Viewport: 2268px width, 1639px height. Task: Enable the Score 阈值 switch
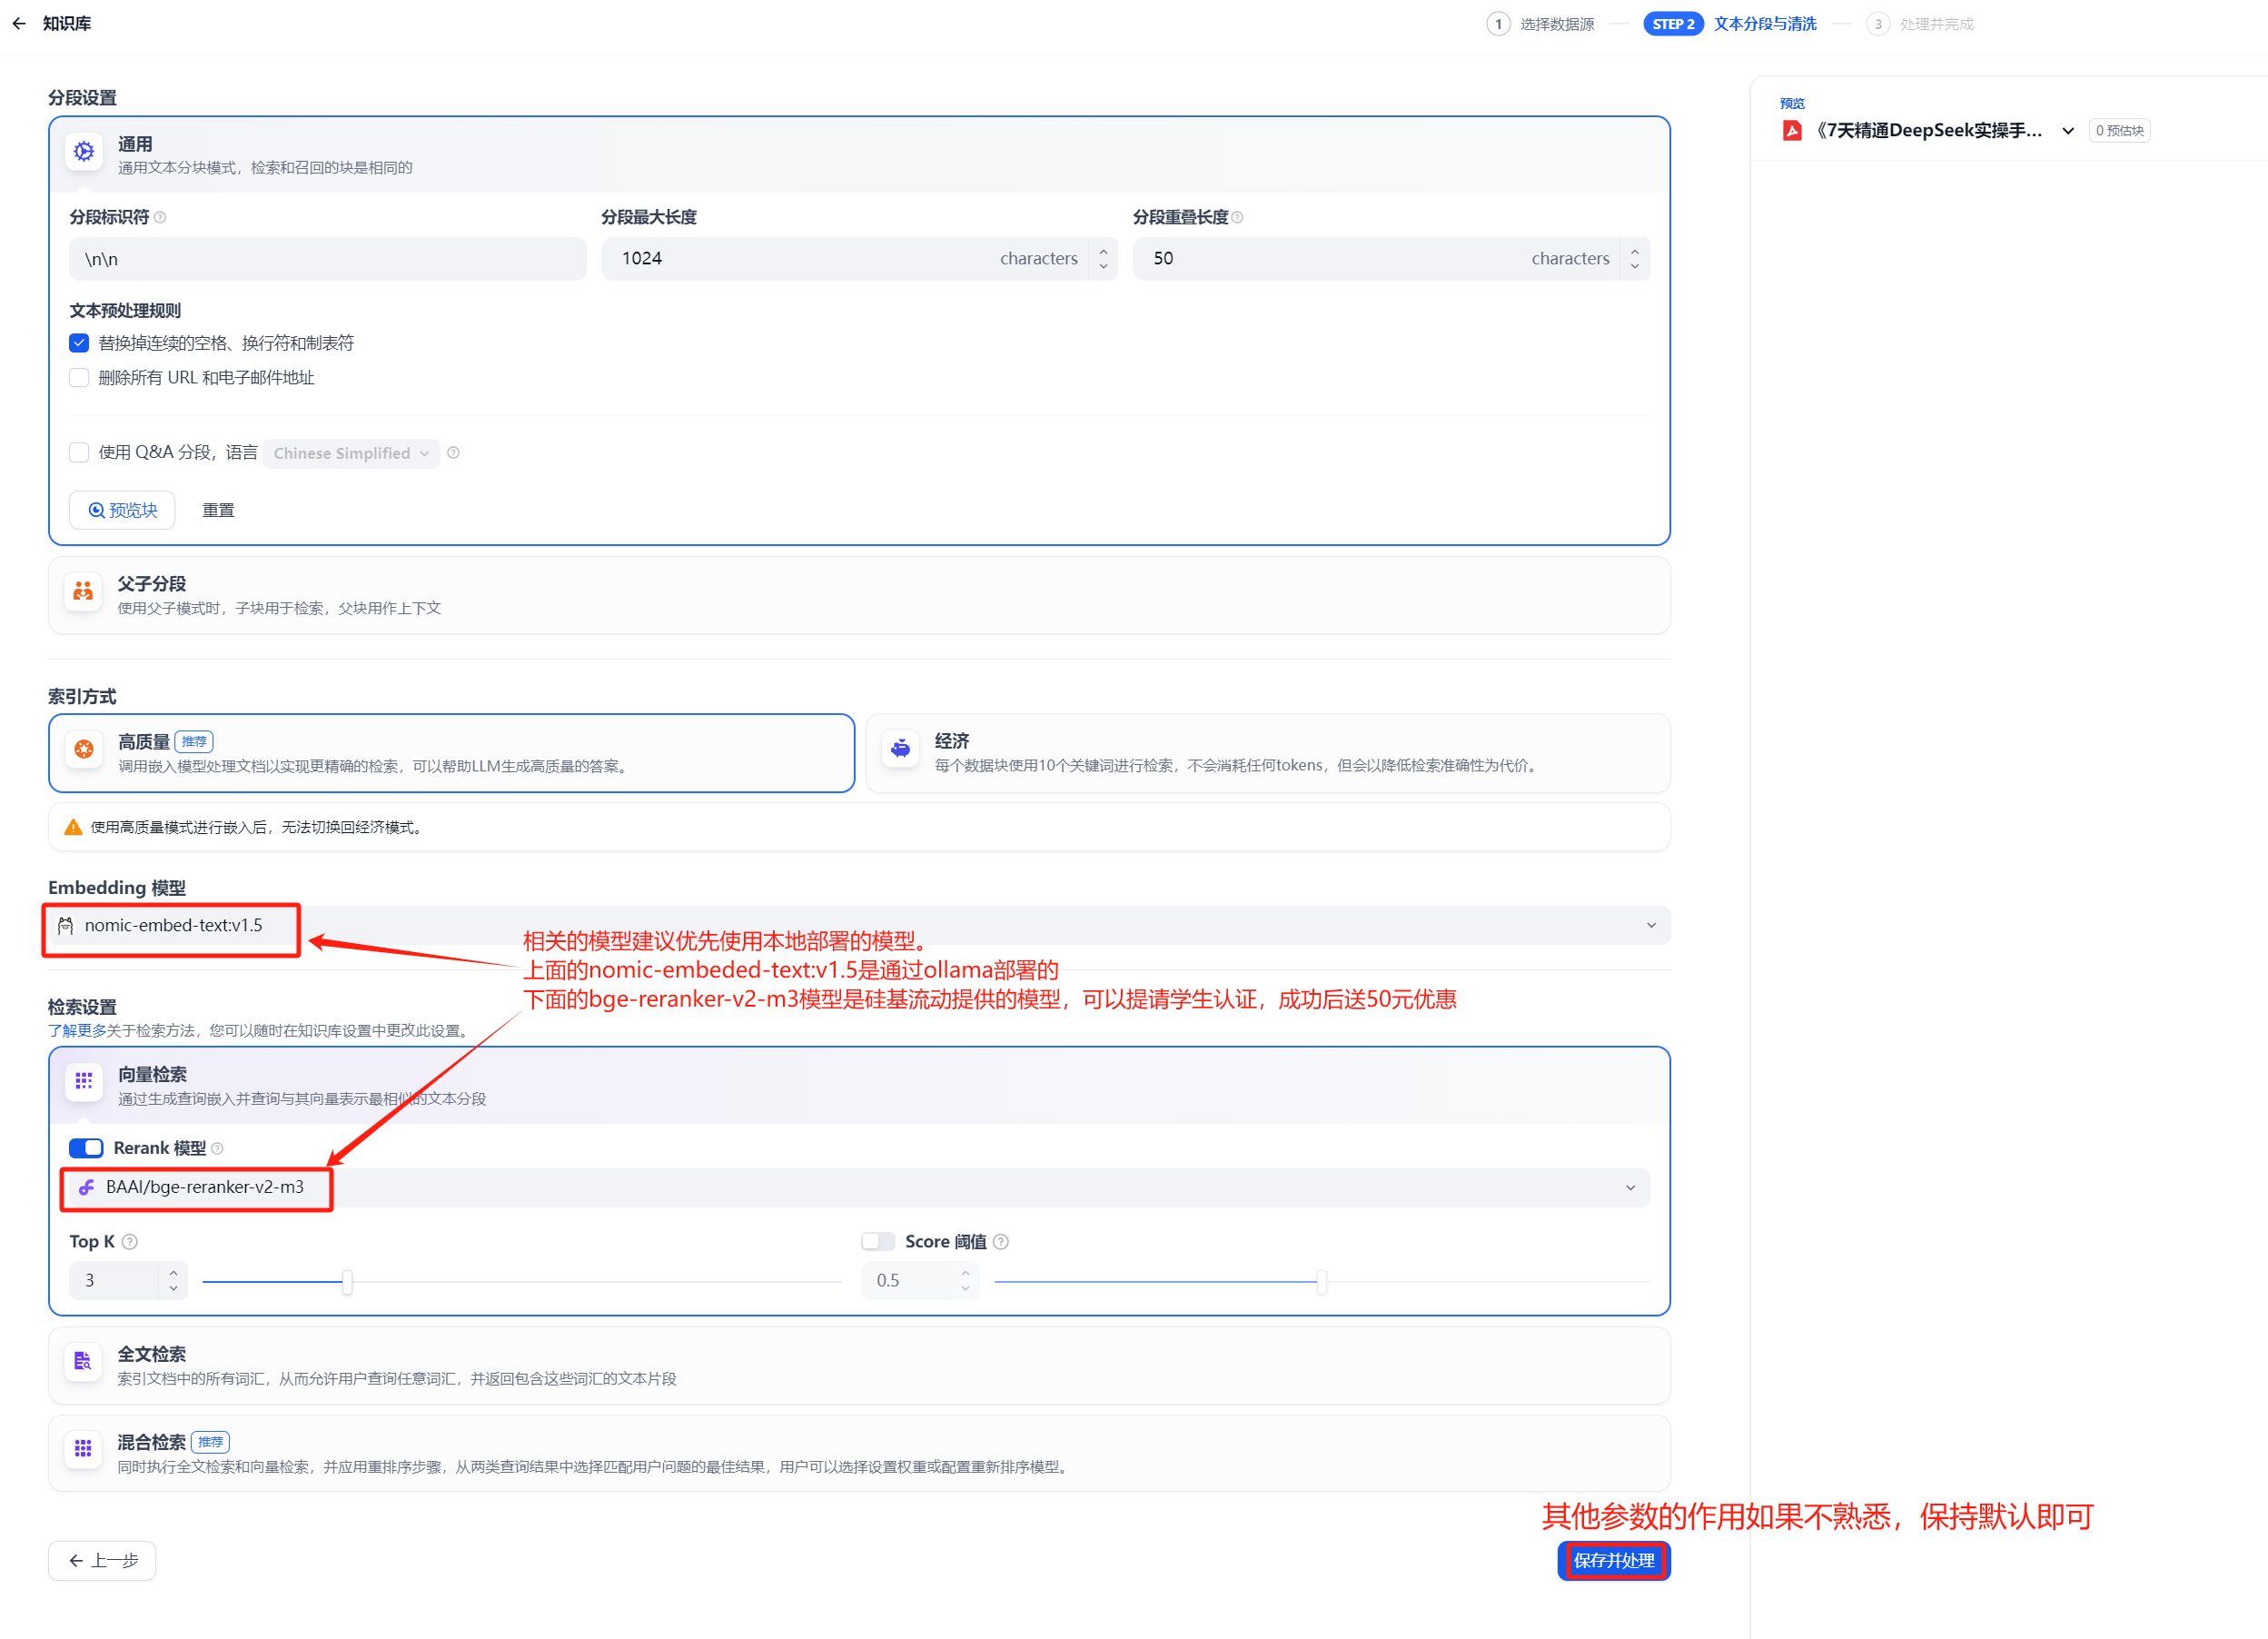click(x=877, y=1242)
